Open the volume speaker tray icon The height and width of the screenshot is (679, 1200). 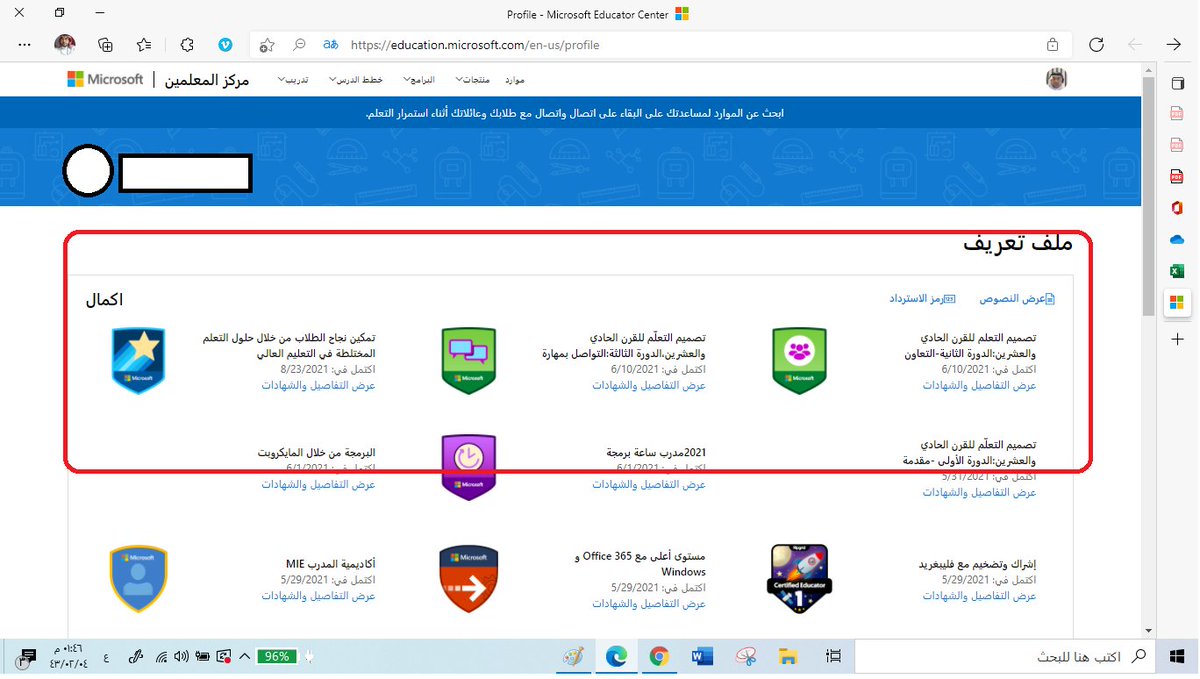click(x=181, y=657)
